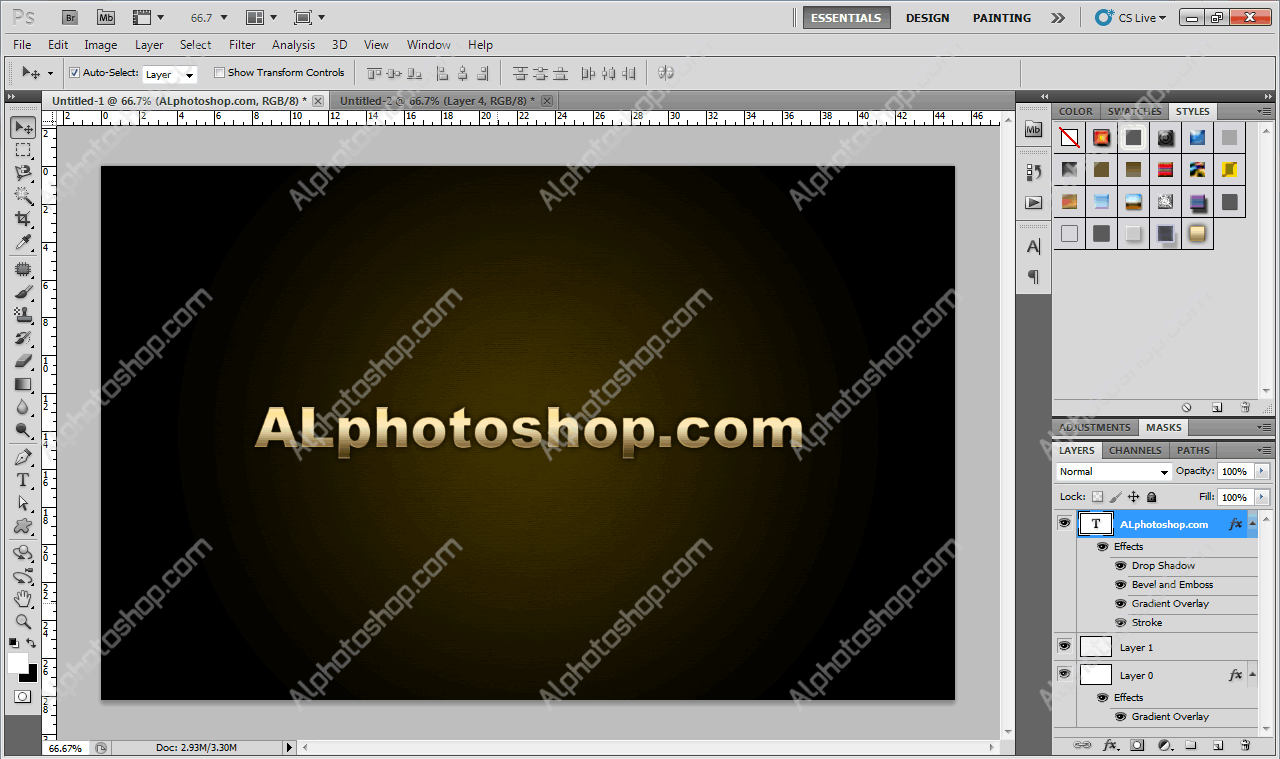Viewport: 1280px width, 759px height.
Task: Open the Auto-Select Layer dropdown
Action: 170,74
